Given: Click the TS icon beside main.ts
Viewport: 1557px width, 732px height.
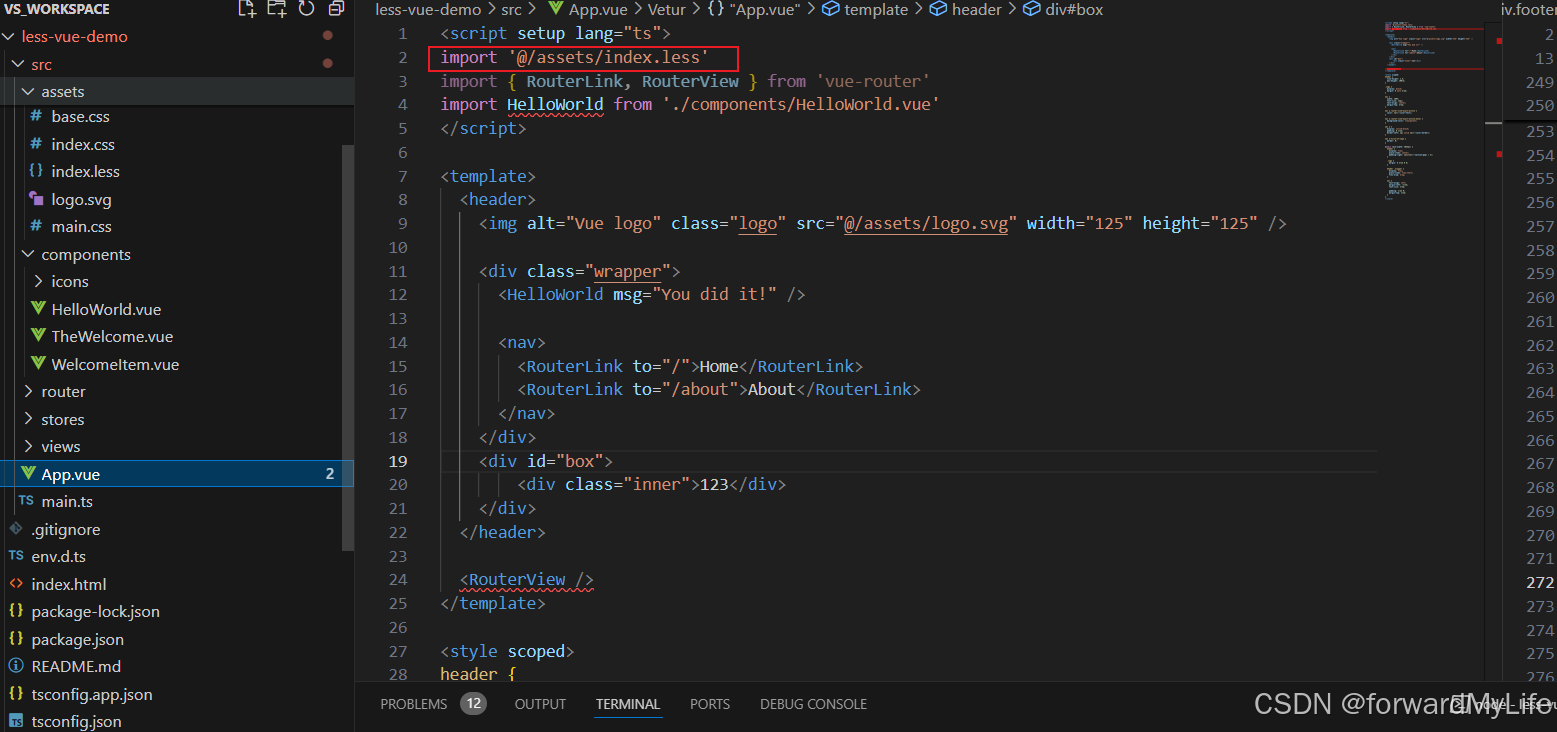Looking at the screenshot, I should (26, 501).
